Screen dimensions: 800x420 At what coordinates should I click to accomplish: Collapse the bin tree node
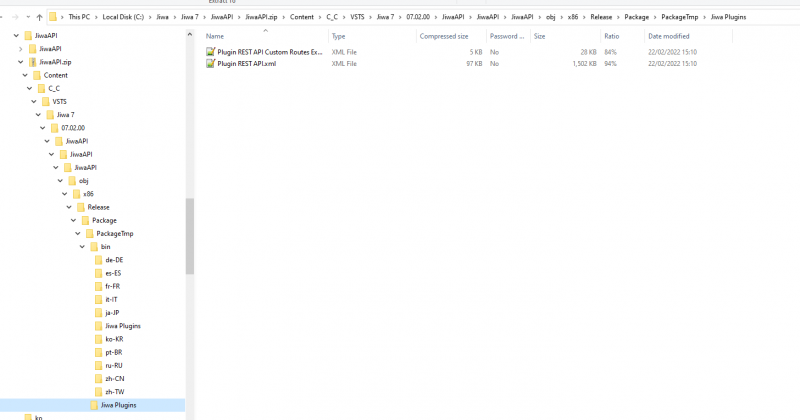coord(82,247)
